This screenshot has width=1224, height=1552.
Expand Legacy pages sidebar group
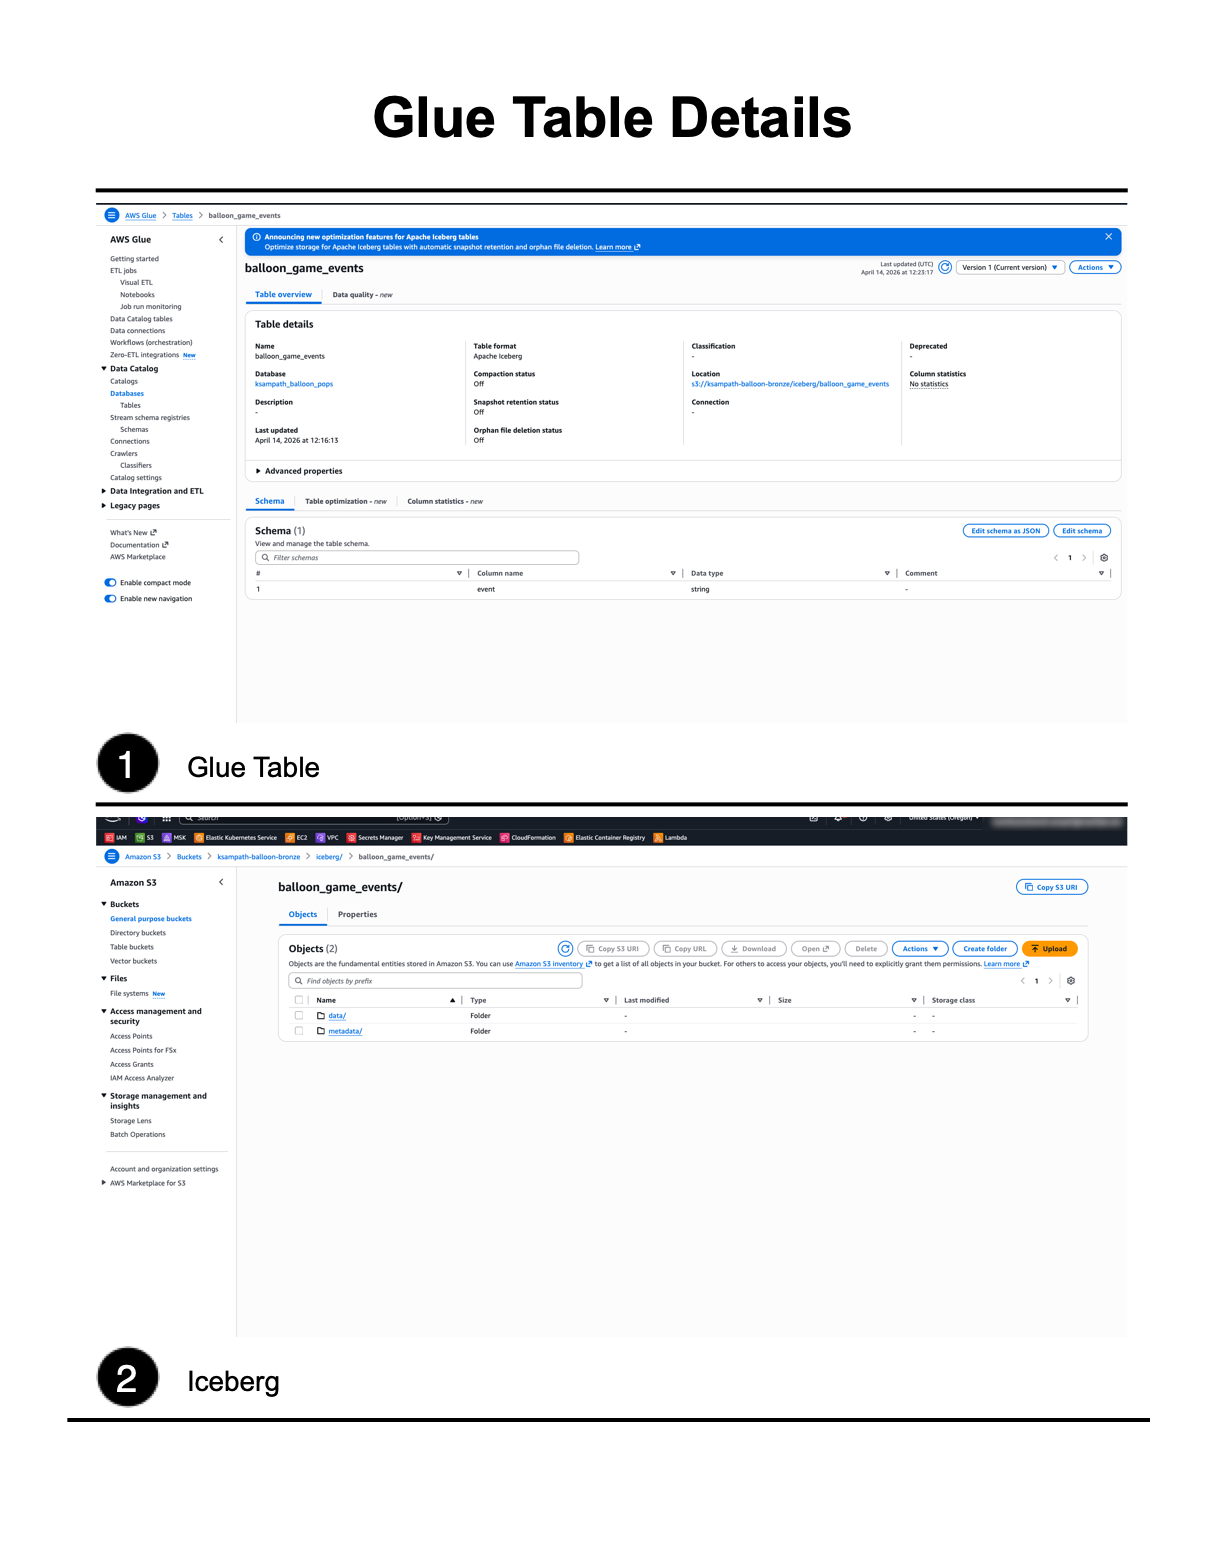click(x=104, y=506)
